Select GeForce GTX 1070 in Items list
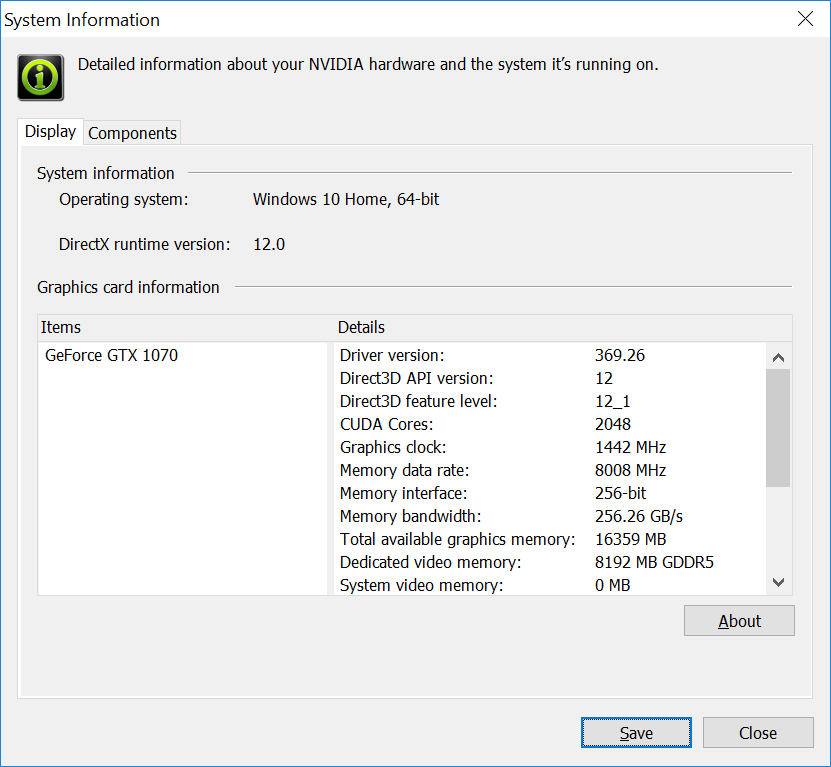This screenshot has width=831, height=767. pos(111,355)
